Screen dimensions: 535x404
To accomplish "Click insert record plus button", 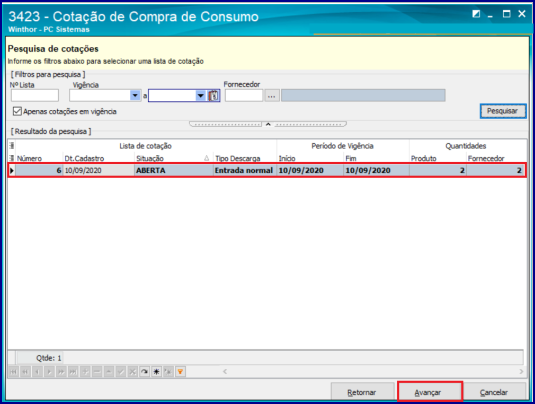I will [x=85, y=372].
